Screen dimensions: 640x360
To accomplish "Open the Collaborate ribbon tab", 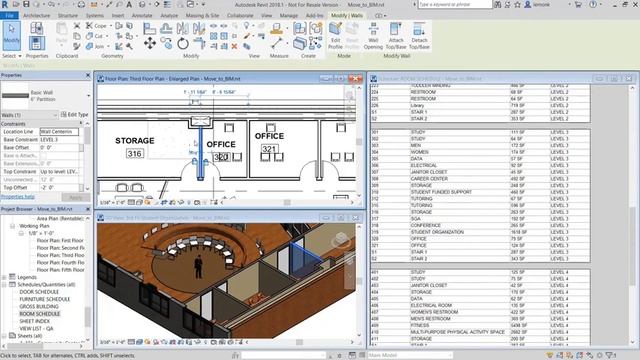I will coord(240,16).
